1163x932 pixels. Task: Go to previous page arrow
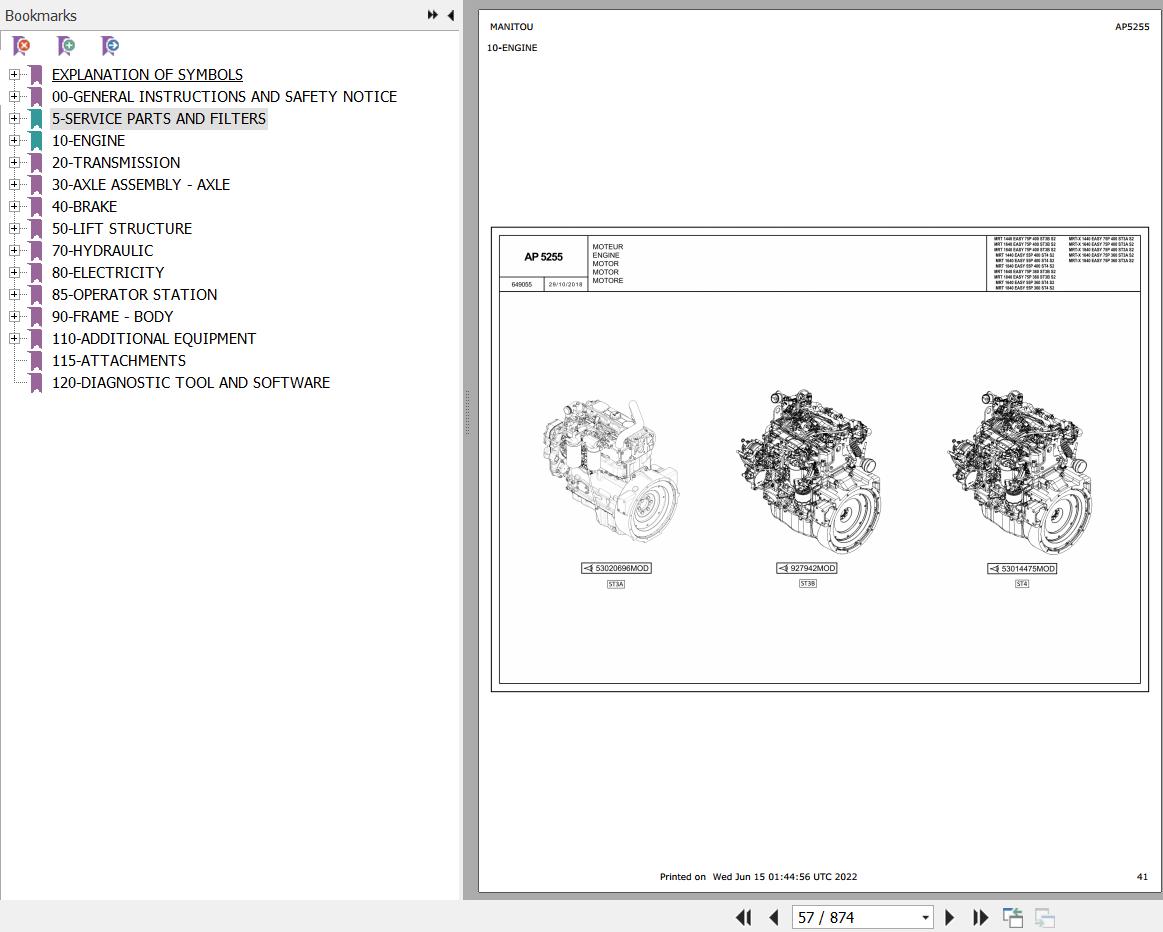774,918
